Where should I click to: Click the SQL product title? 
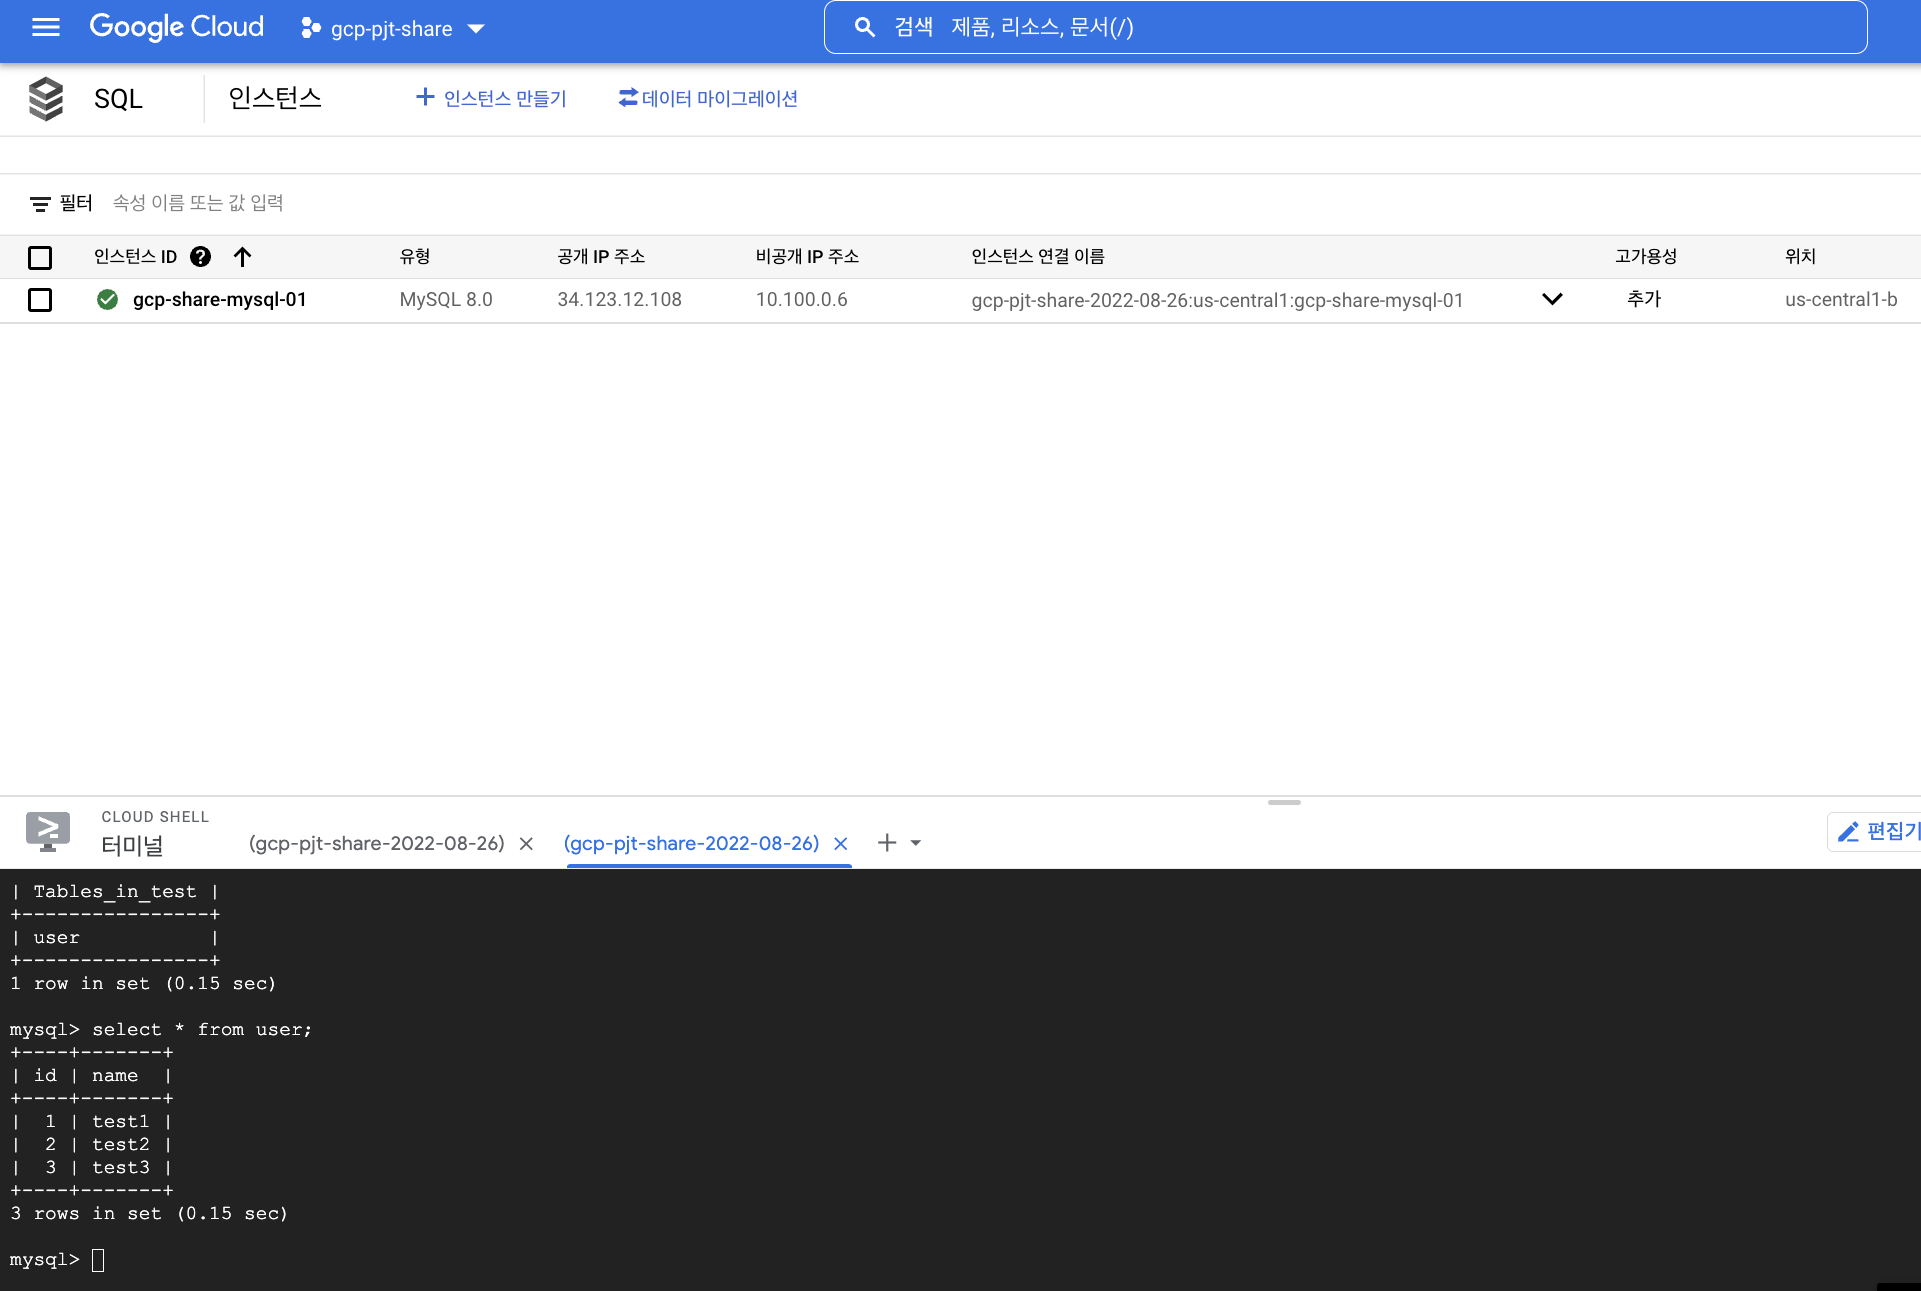pyautogui.click(x=118, y=99)
